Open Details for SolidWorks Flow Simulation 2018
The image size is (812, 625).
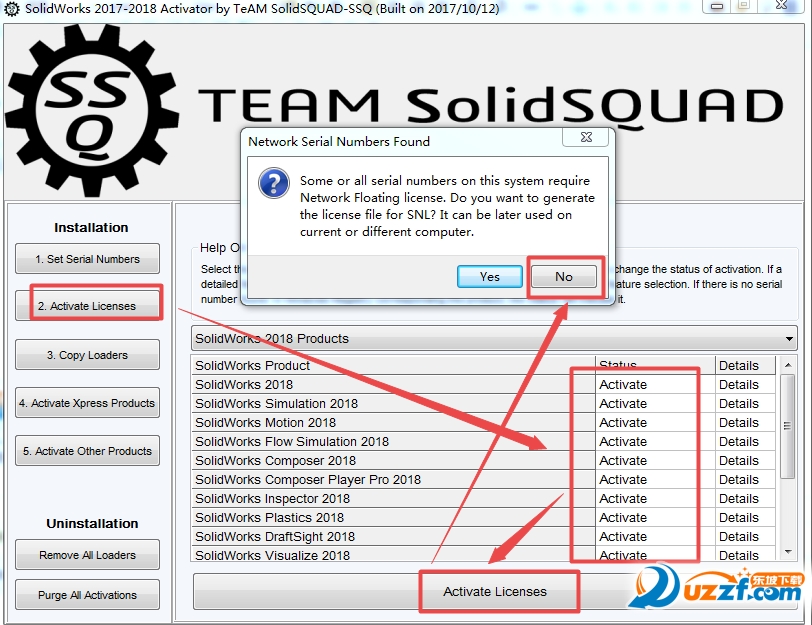[745, 442]
